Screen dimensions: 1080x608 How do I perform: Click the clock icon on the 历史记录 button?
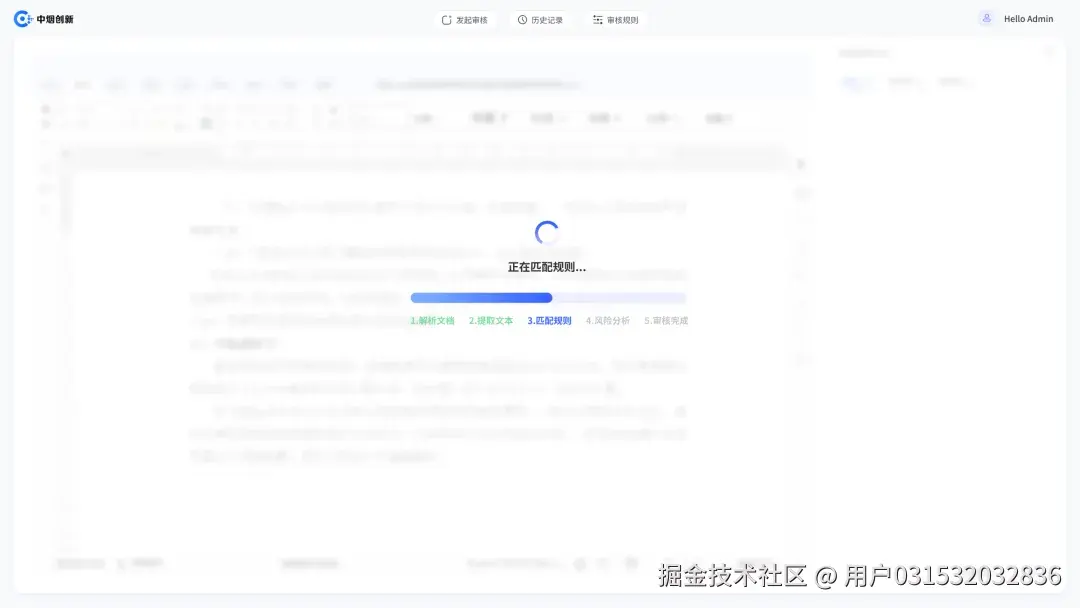(x=521, y=19)
